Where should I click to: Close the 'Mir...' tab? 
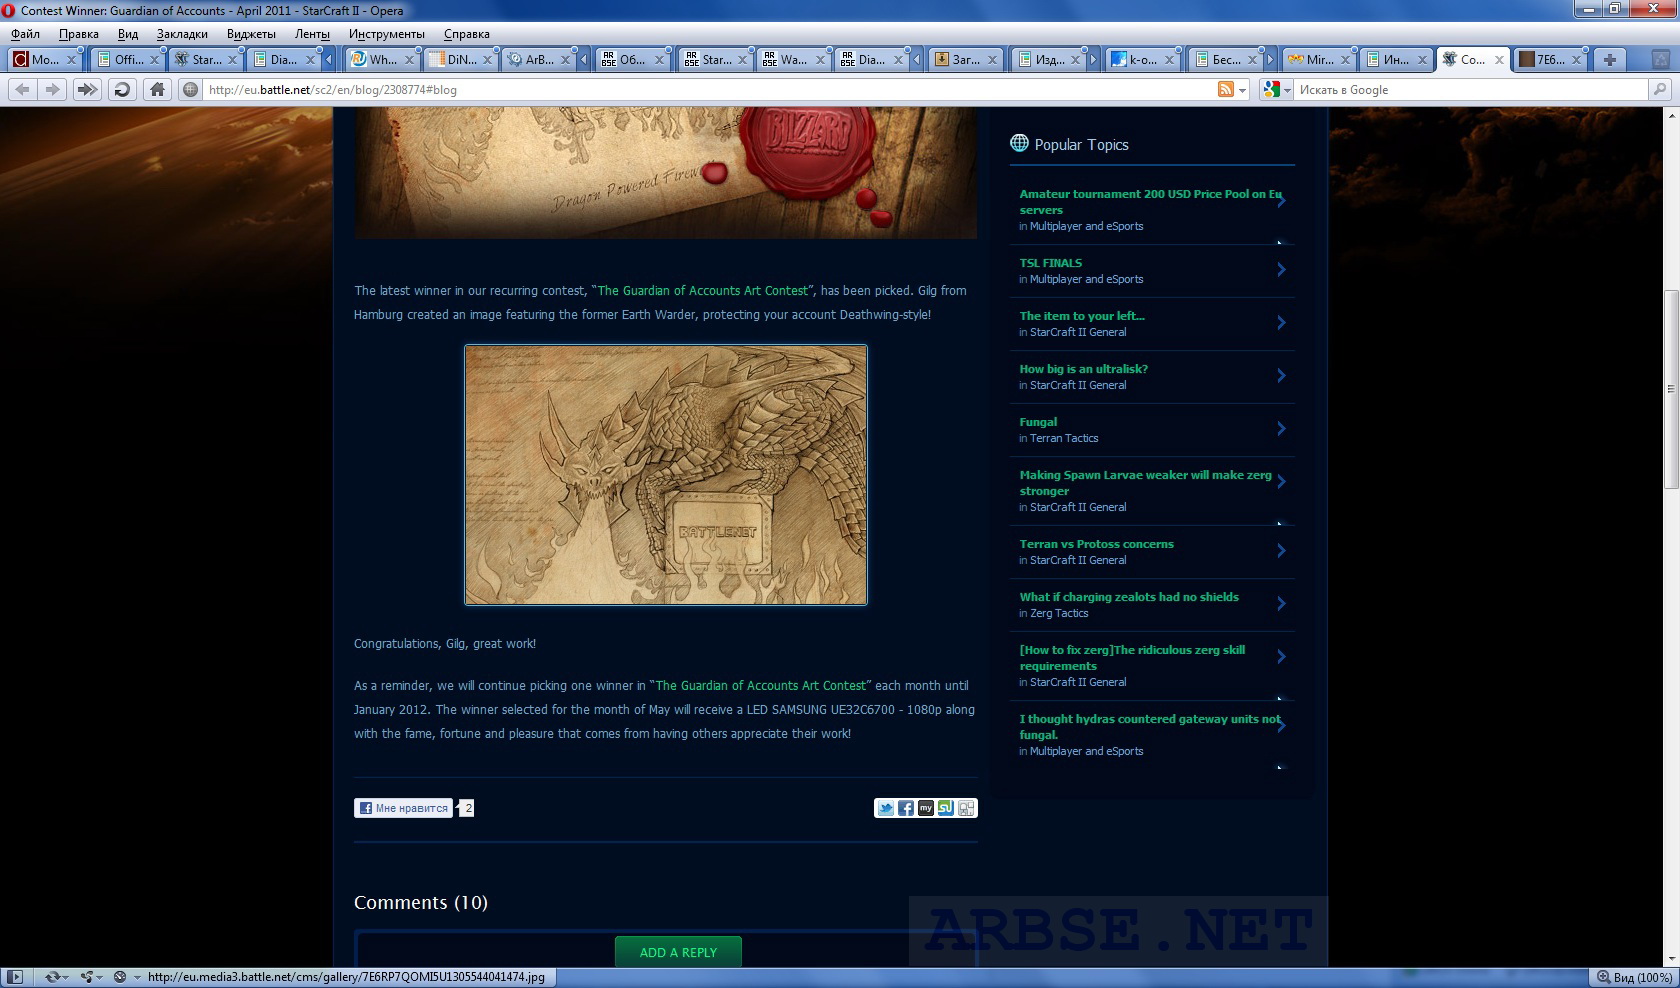click(1345, 60)
